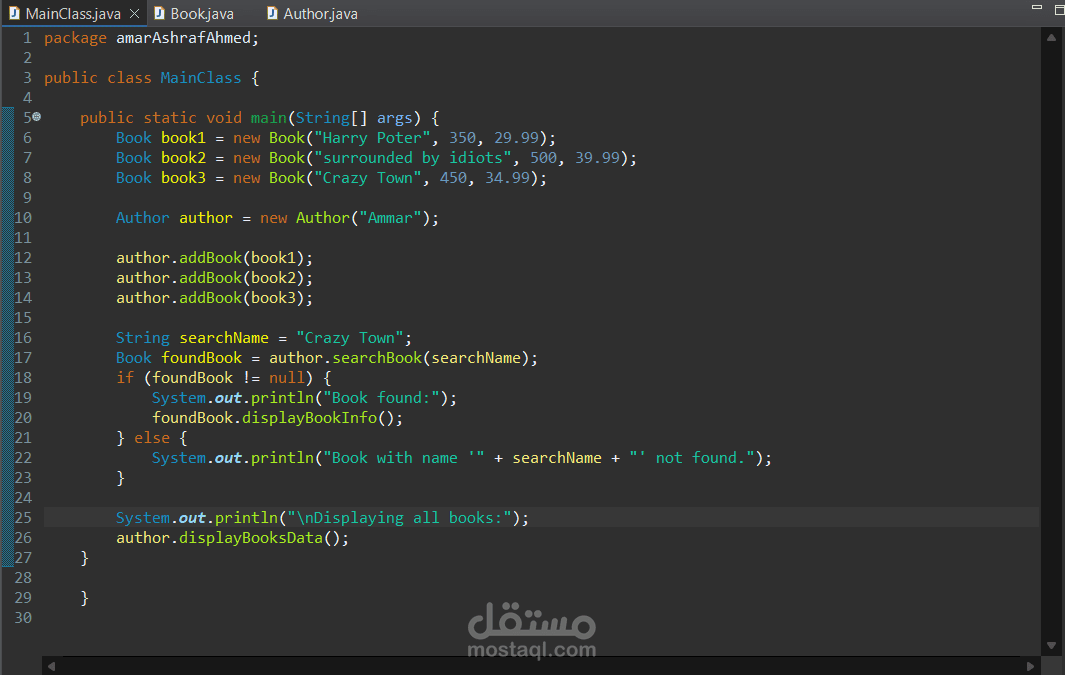
Task: Click the book3 variable declaration
Action: [183, 178]
